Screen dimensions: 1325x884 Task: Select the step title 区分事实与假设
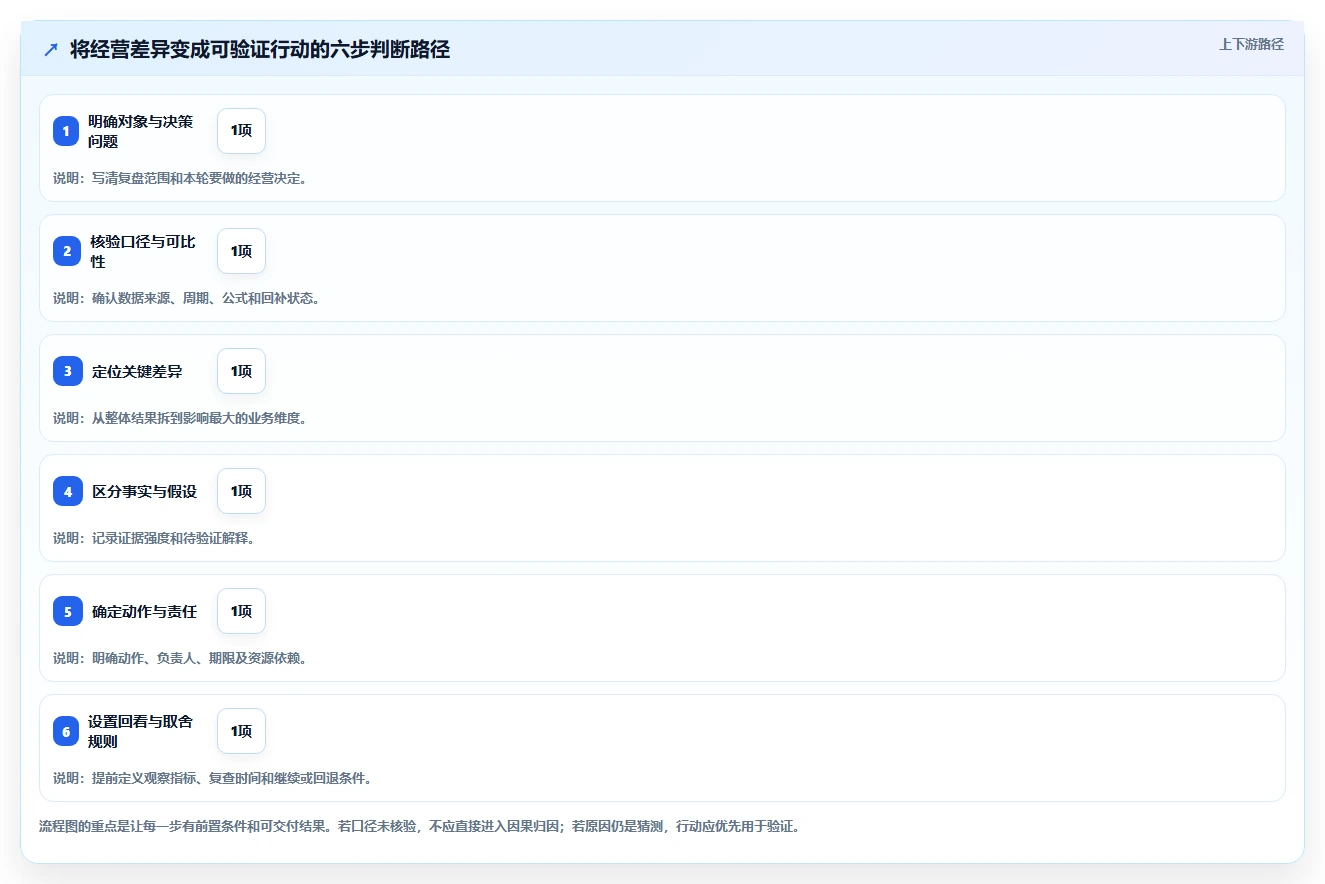[145, 492]
